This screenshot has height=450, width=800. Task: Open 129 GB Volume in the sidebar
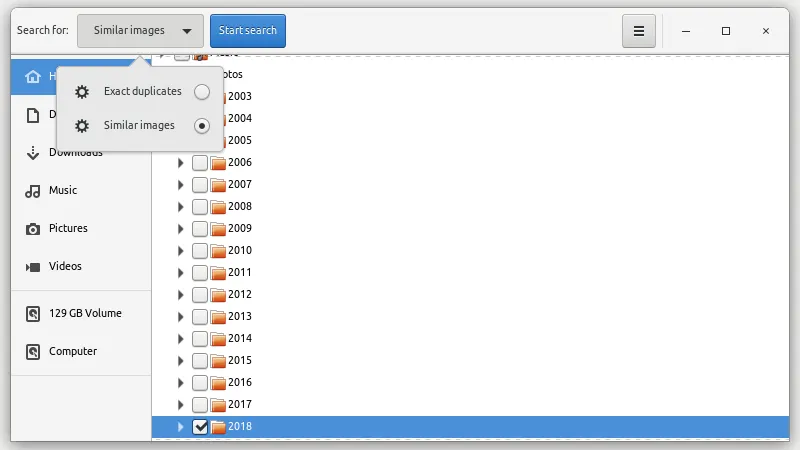click(81, 313)
